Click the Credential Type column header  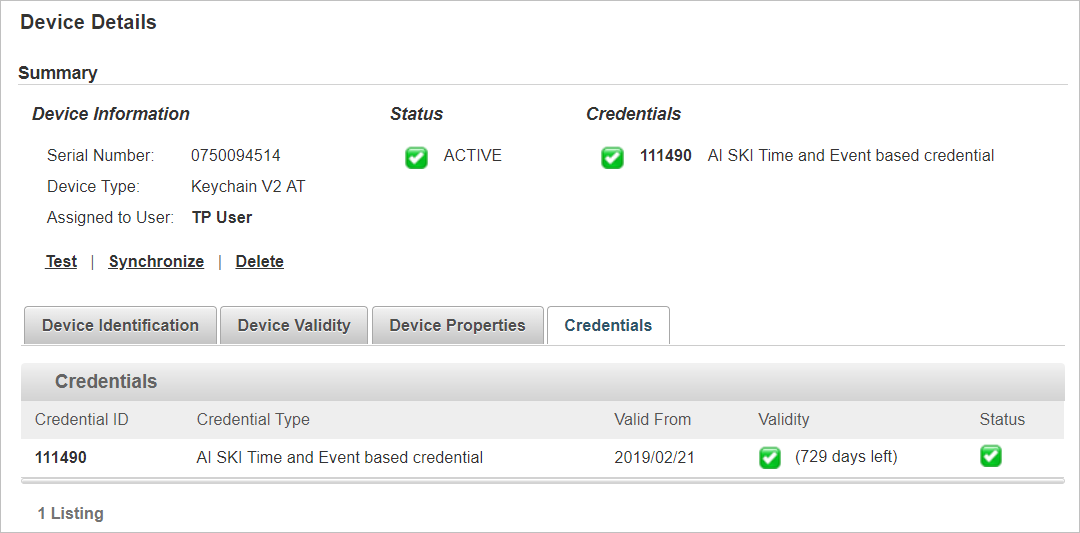253,420
